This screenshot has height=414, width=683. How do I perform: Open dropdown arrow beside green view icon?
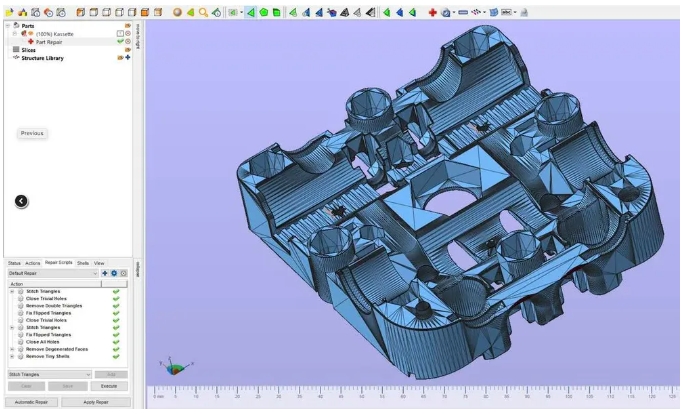tap(241, 12)
